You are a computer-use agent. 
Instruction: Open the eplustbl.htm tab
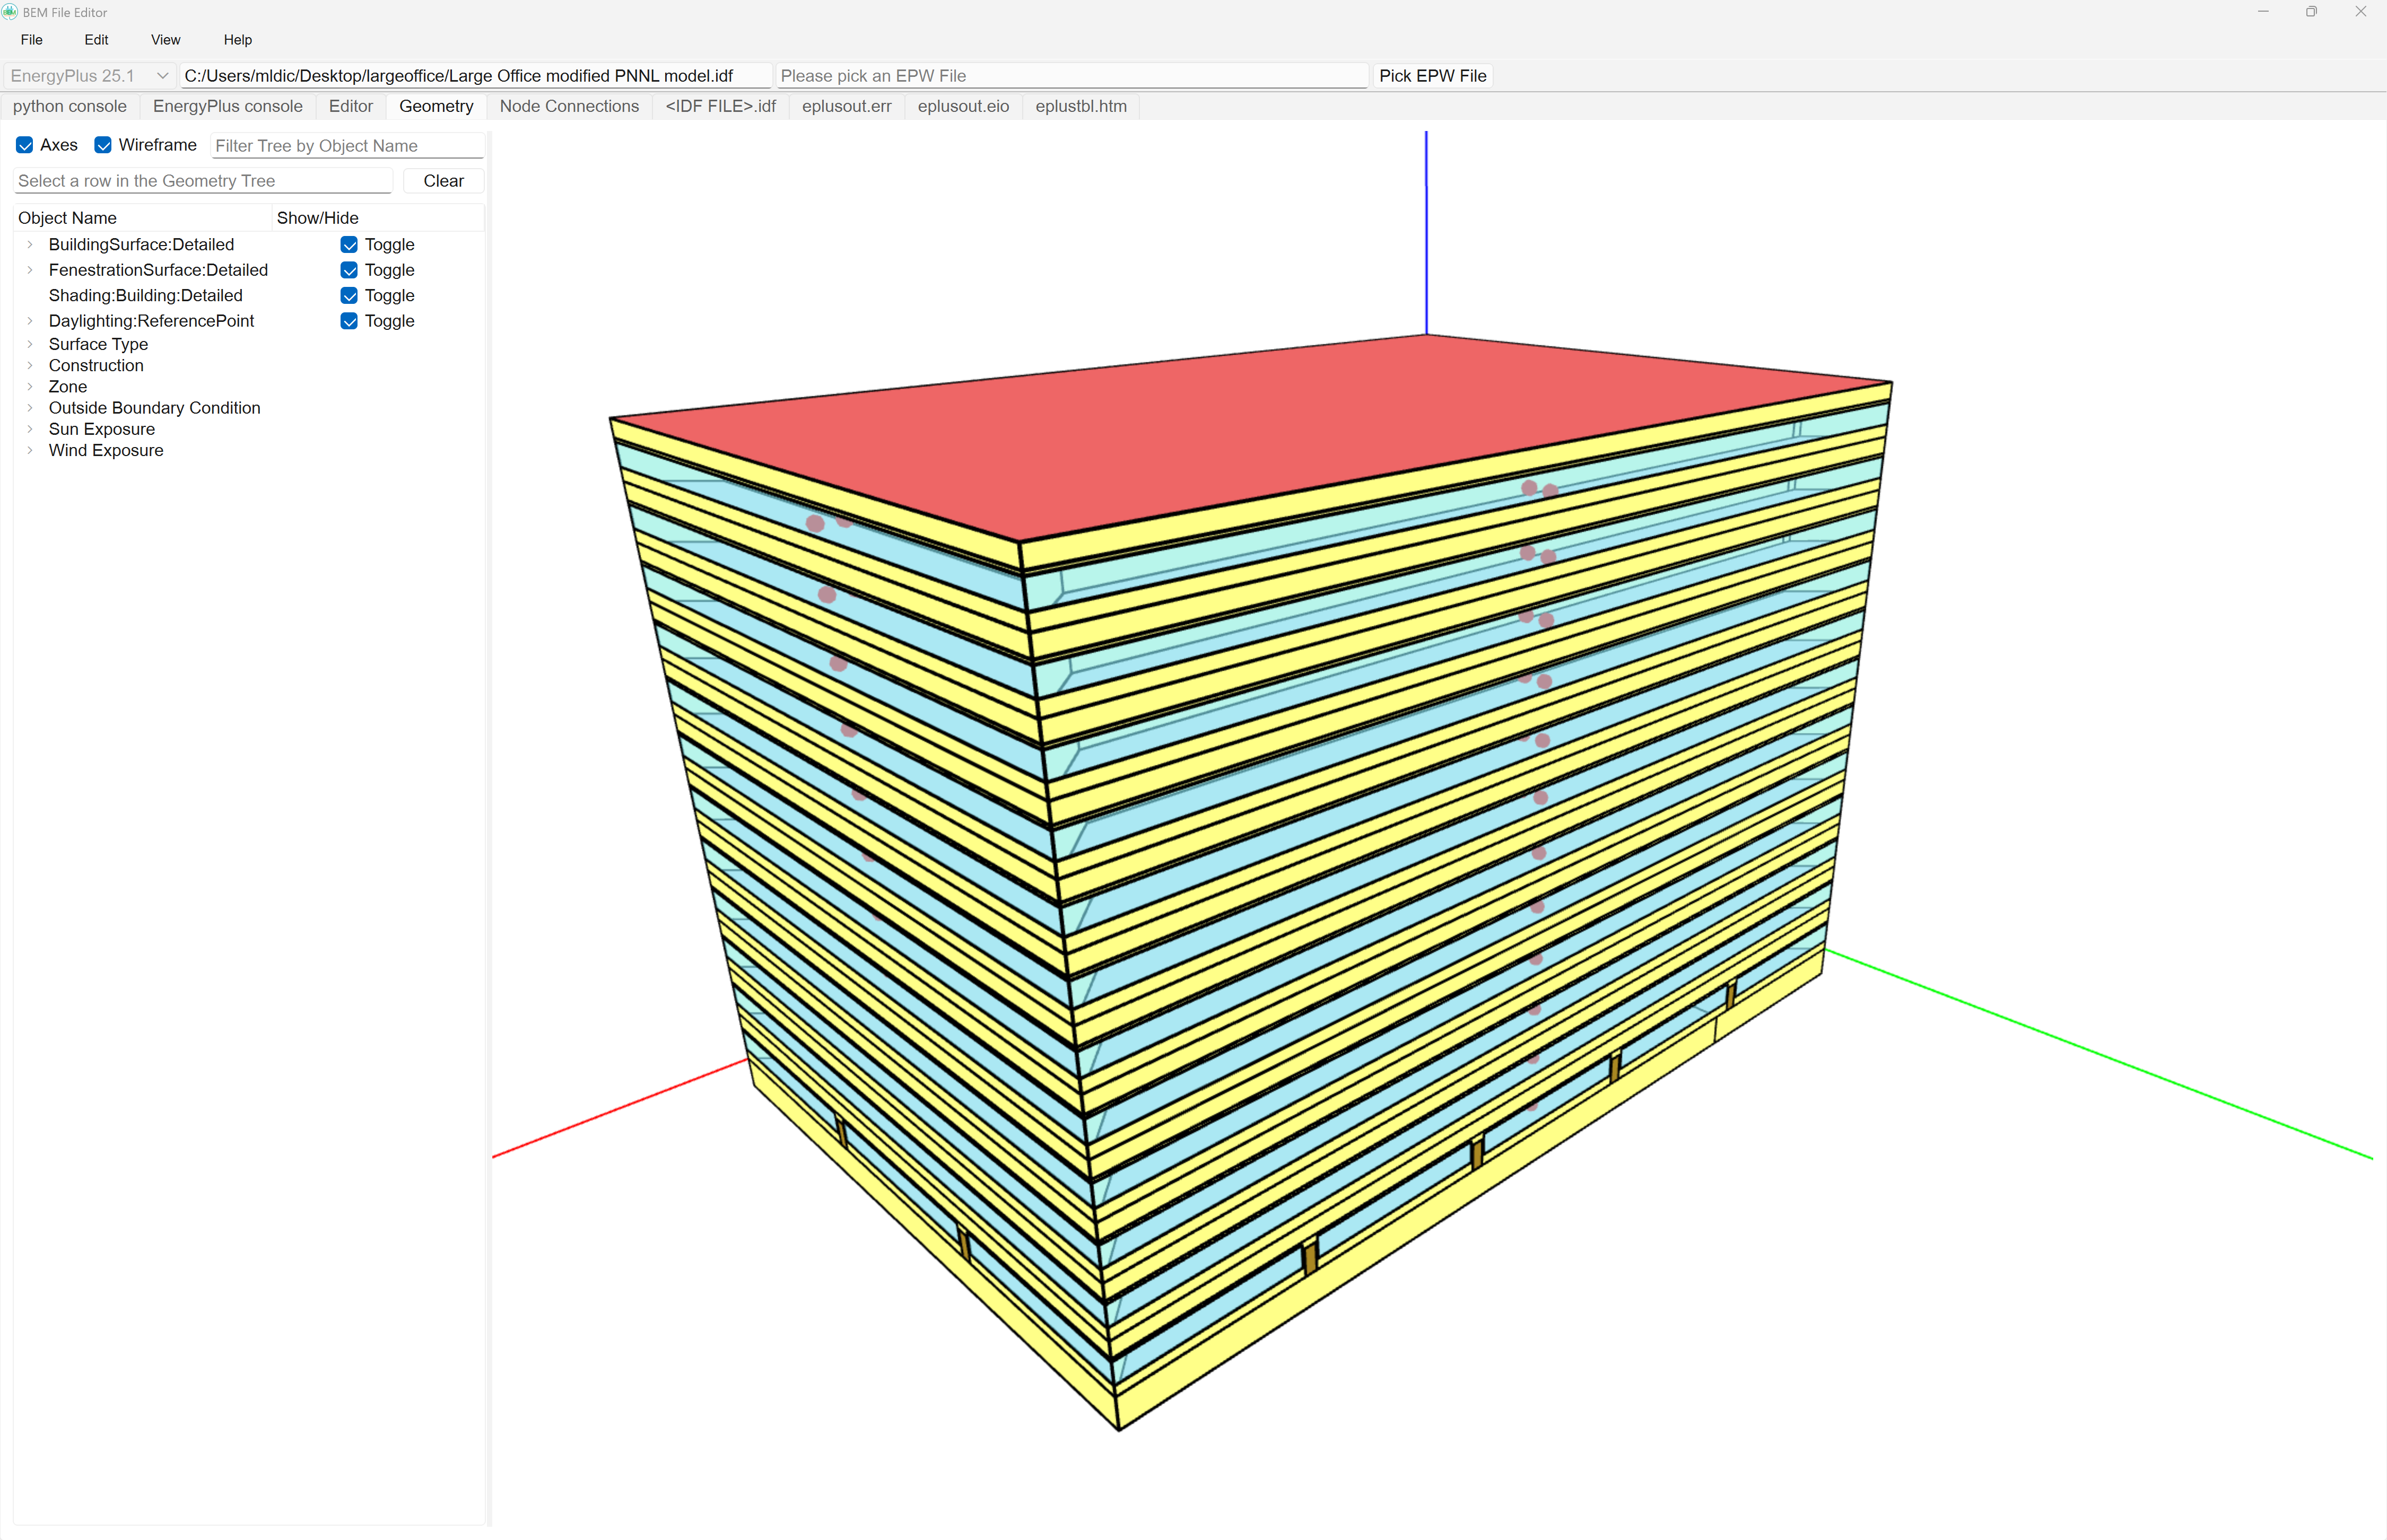coord(1081,106)
